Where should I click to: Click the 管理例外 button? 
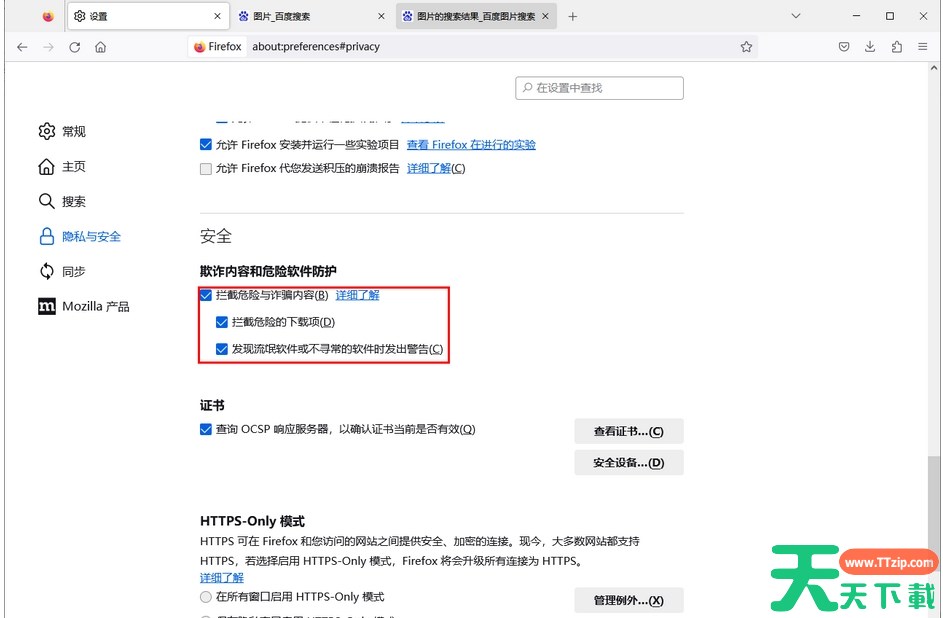[x=629, y=600]
